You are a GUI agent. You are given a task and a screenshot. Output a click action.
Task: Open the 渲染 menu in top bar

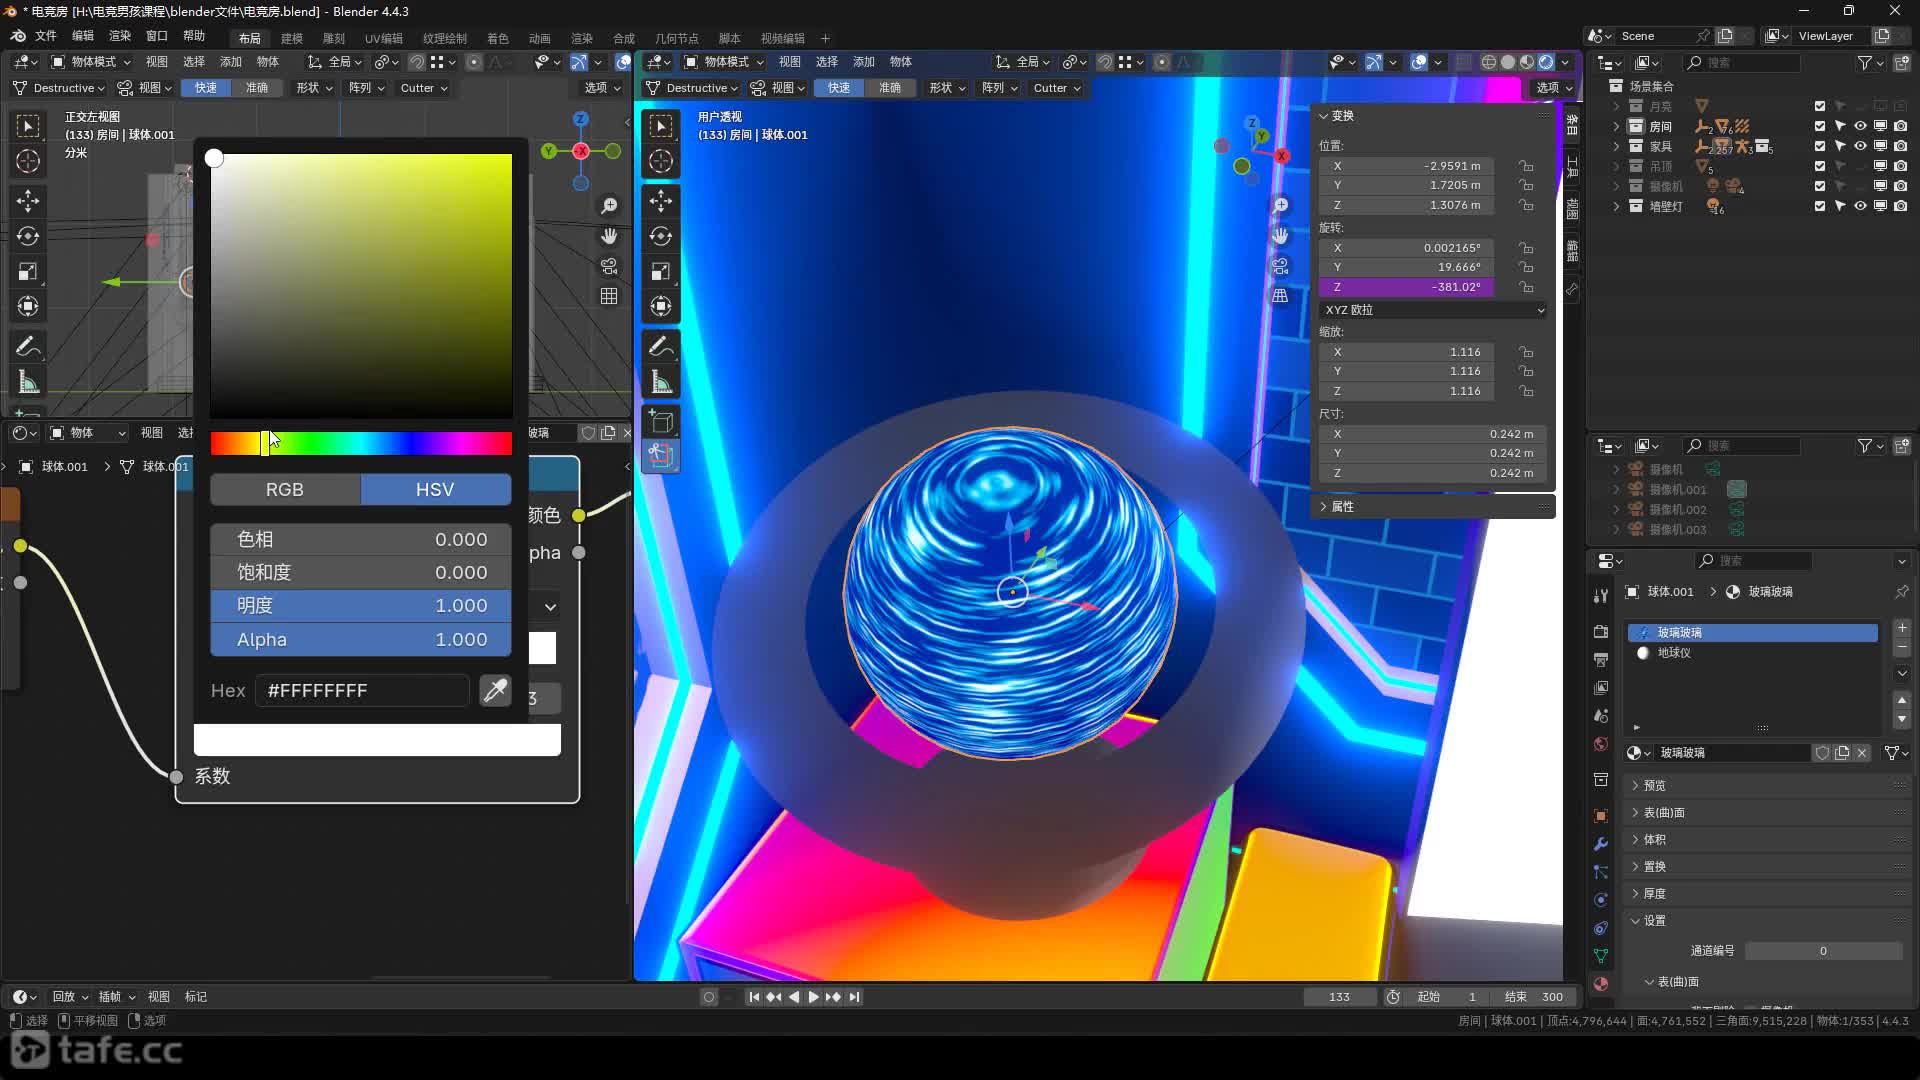(120, 36)
